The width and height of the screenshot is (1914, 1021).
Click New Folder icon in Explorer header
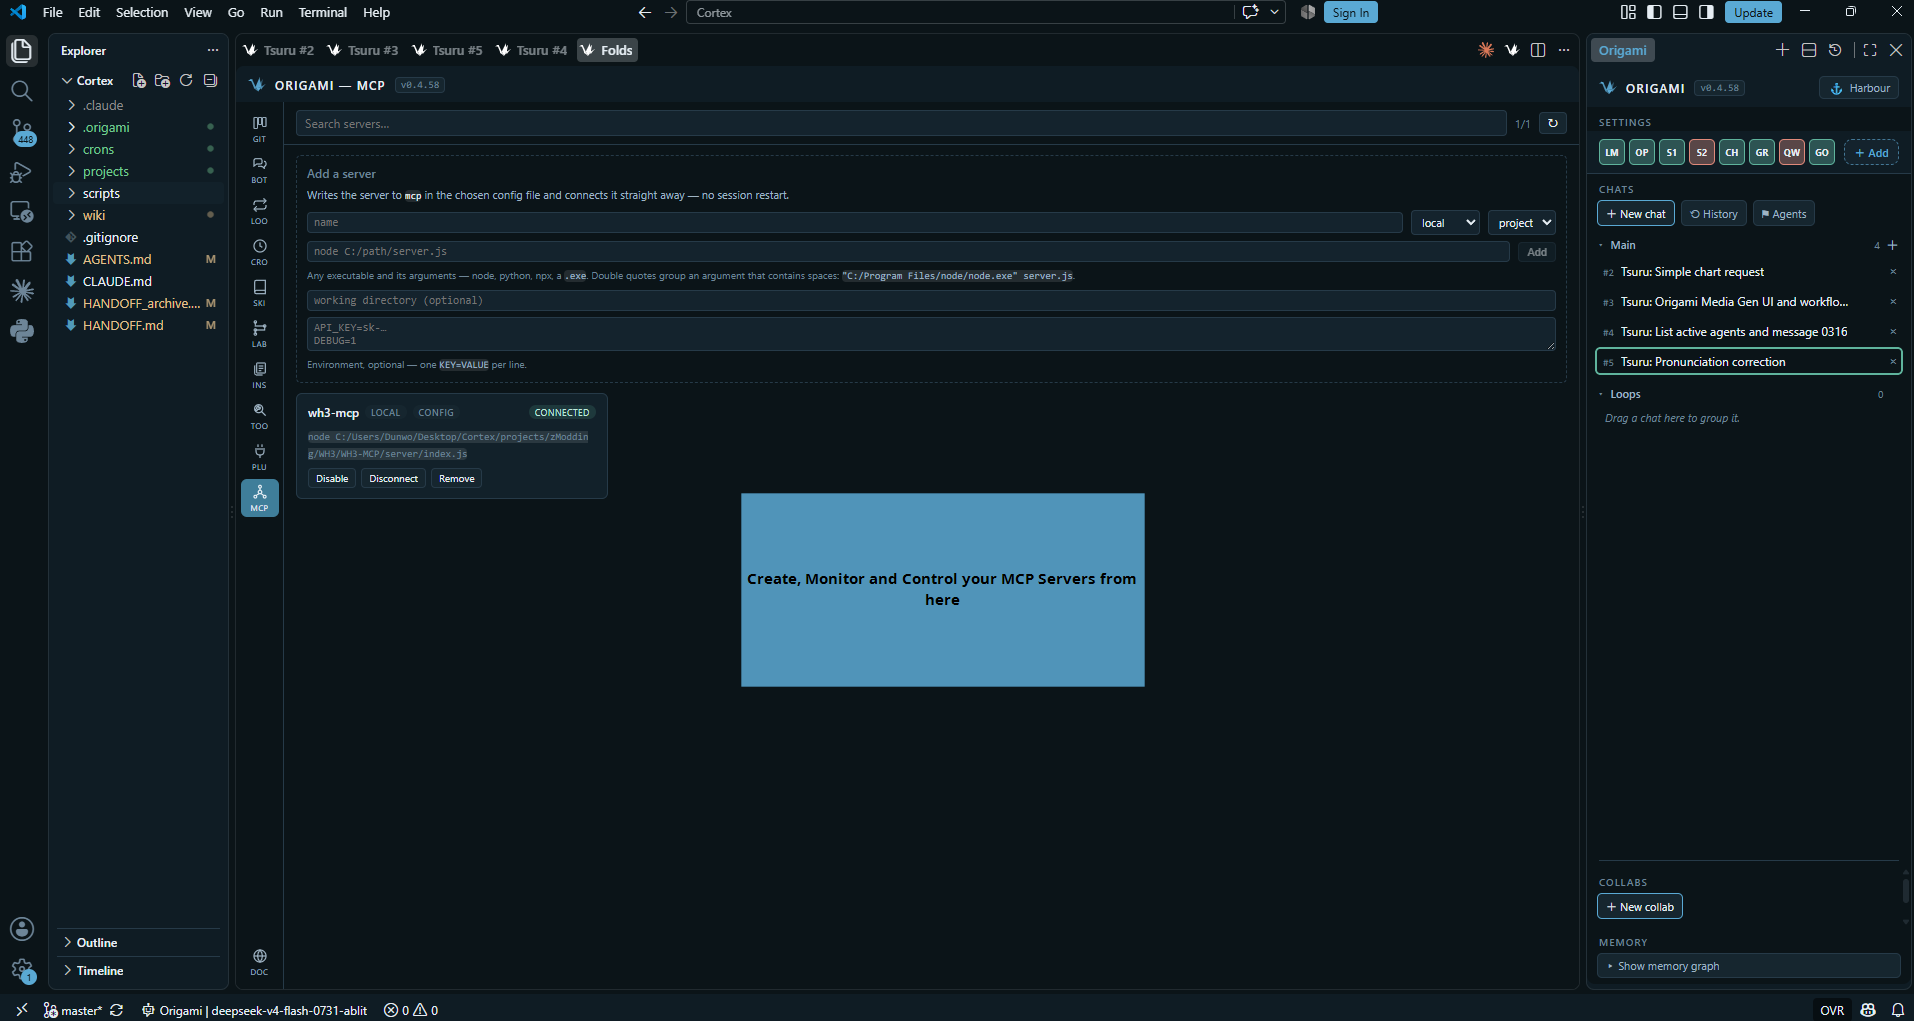[162, 80]
